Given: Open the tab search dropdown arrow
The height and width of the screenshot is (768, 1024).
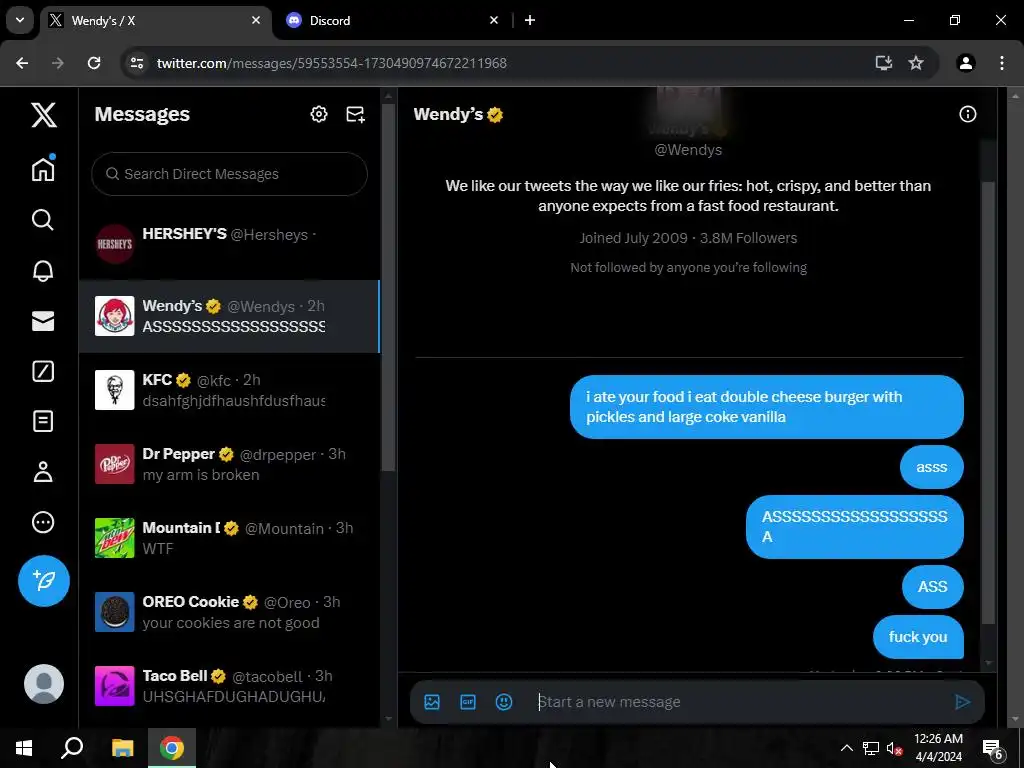Looking at the screenshot, I should click(20, 20).
